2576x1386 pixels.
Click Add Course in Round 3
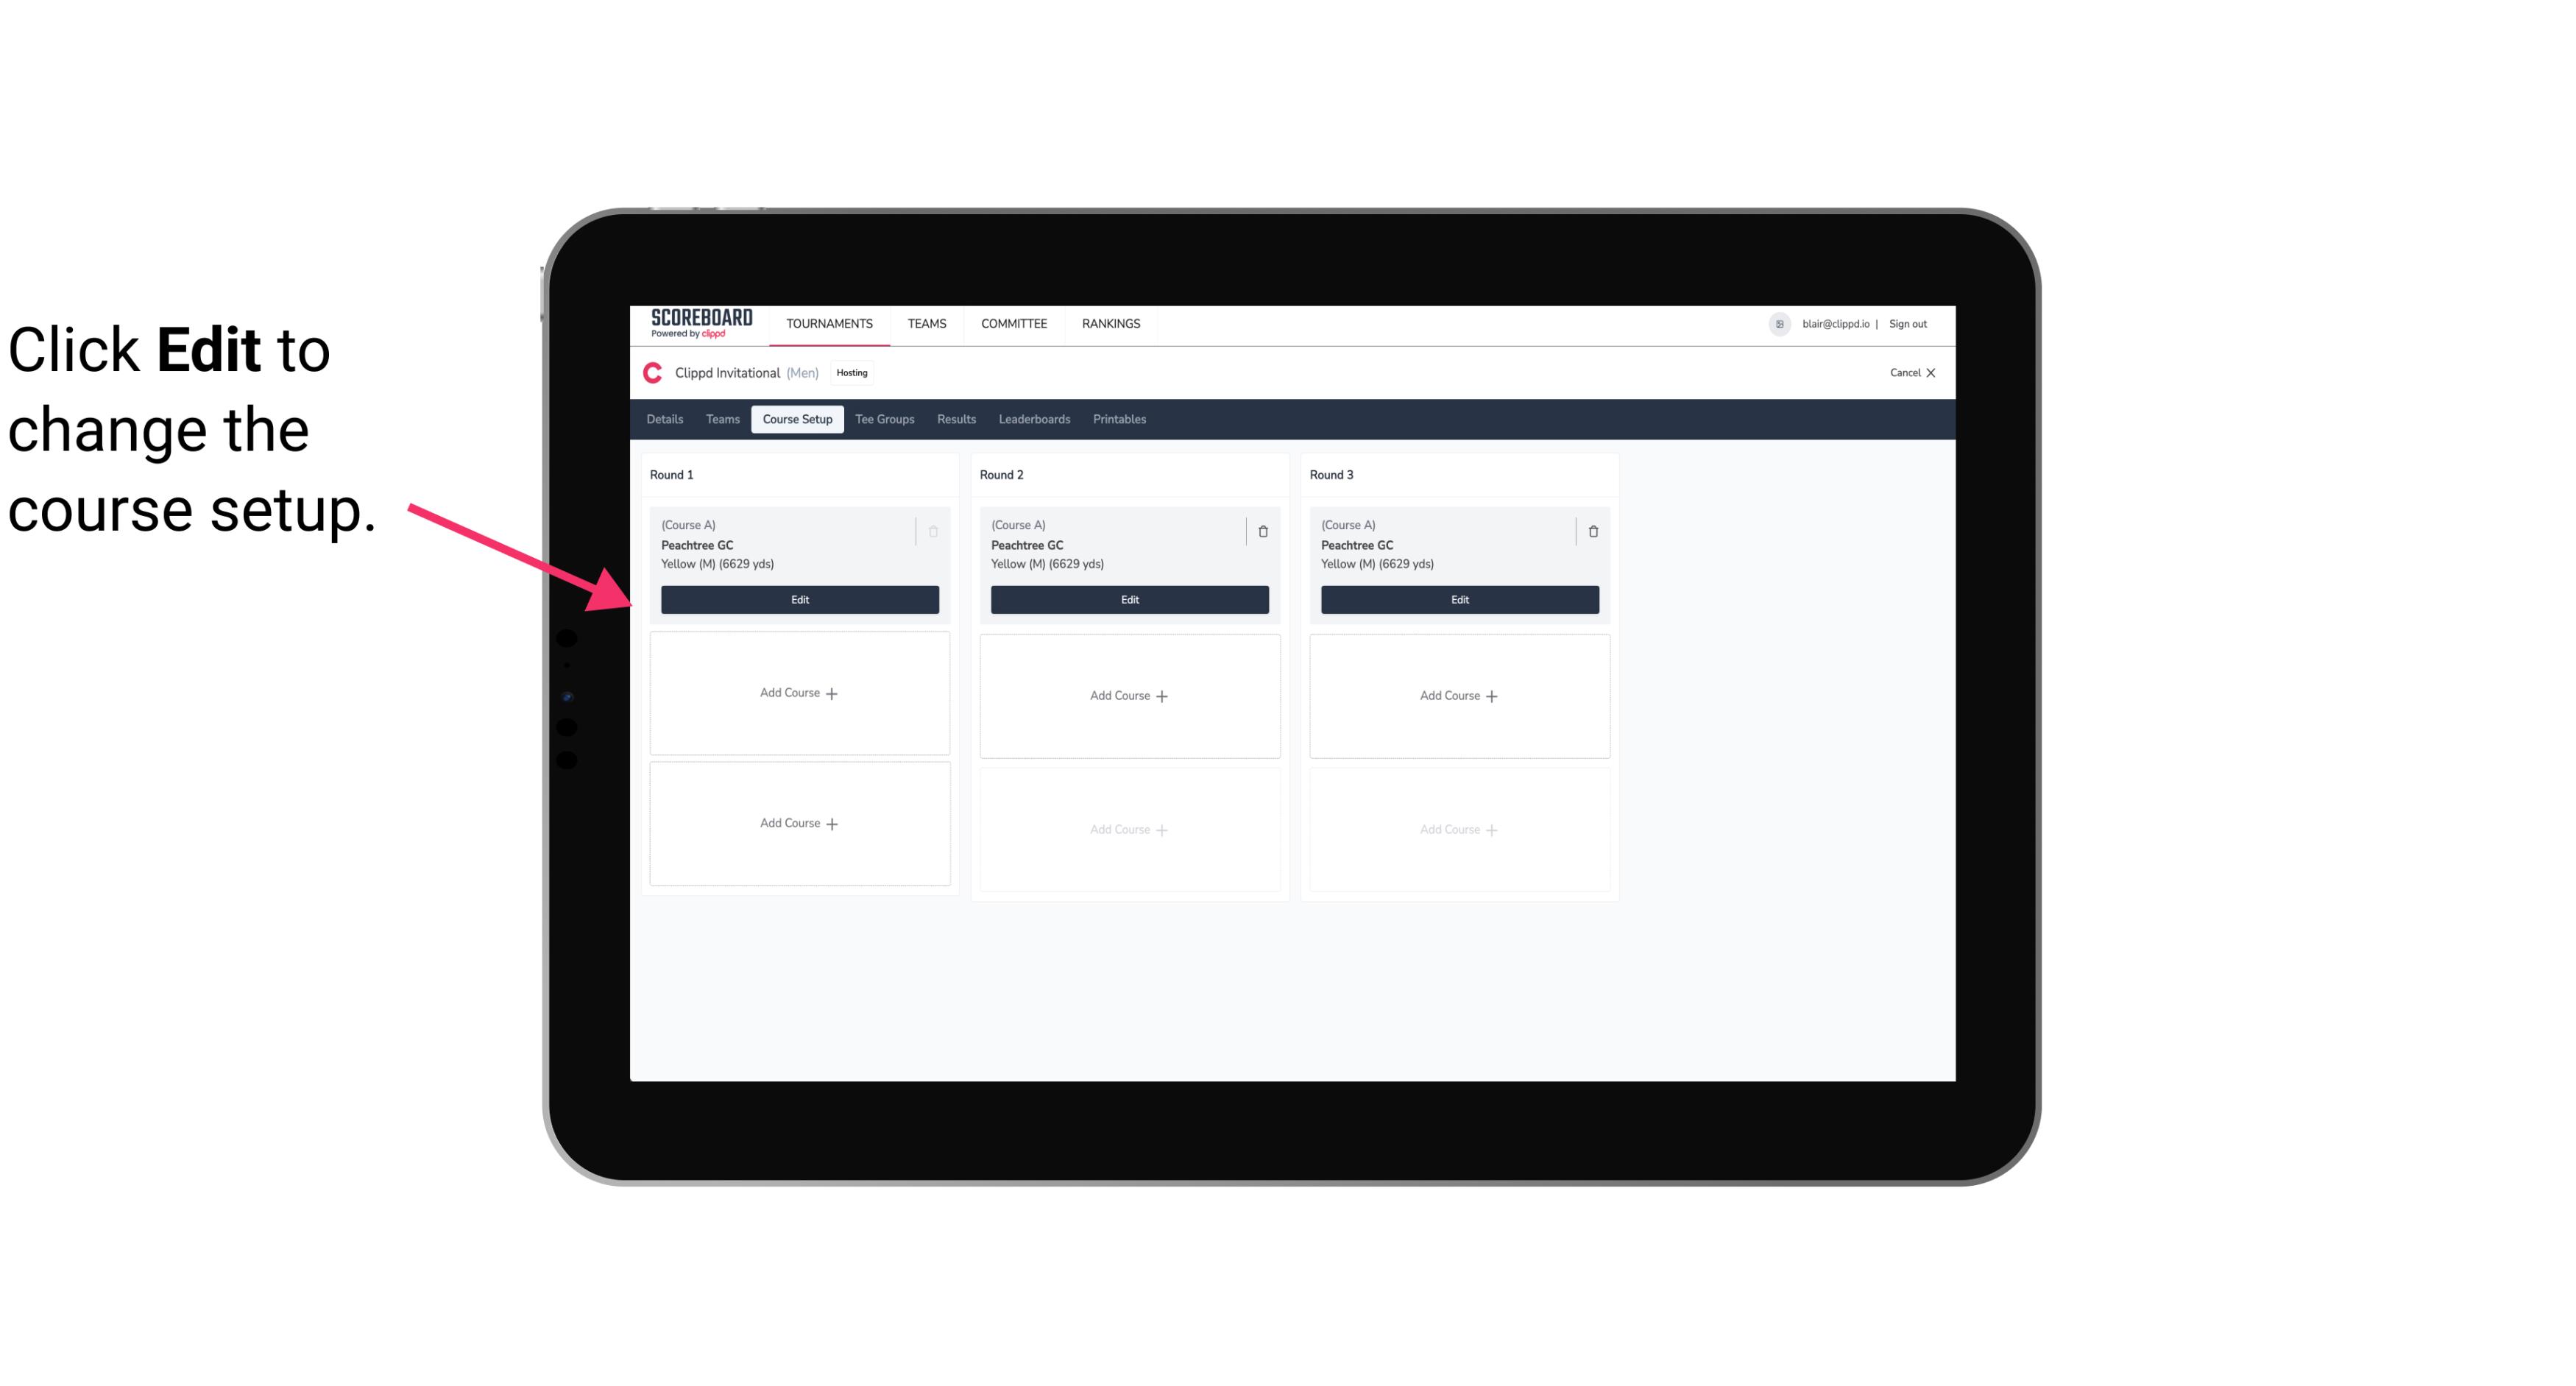click(x=1459, y=695)
